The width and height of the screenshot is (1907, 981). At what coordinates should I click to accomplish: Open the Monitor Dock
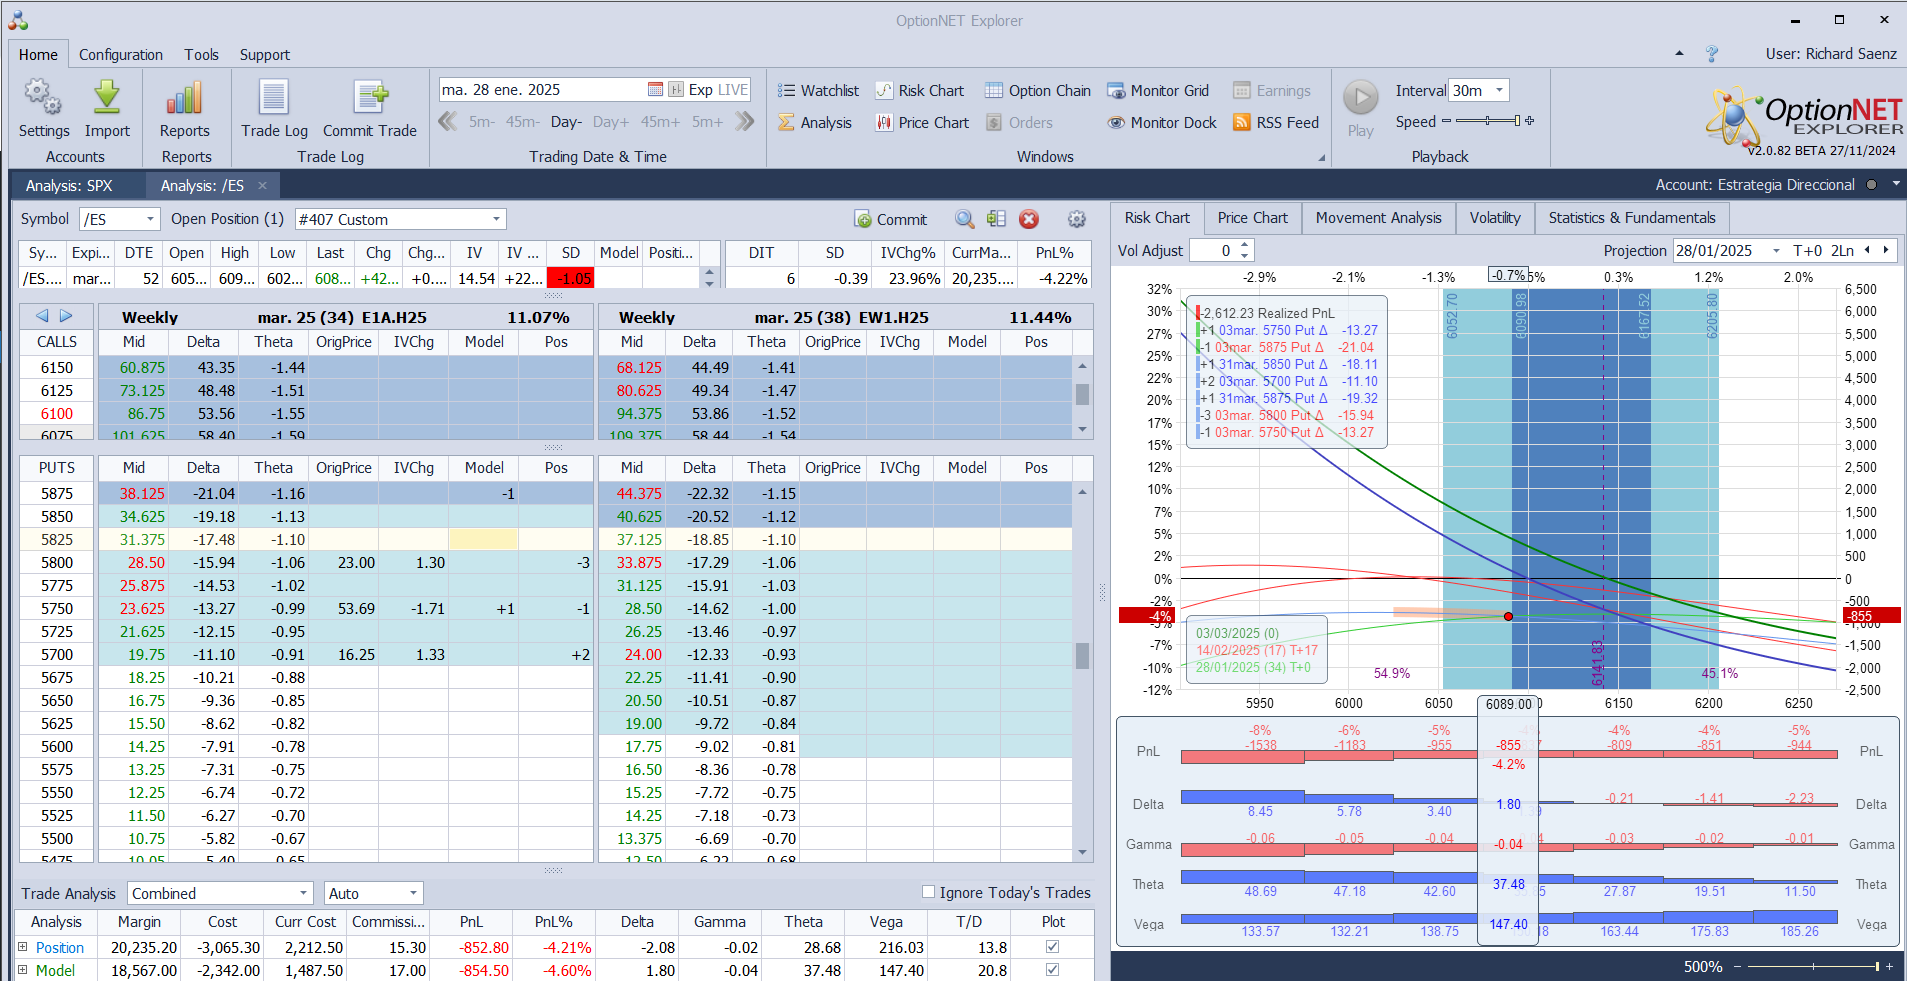(1162, 123)
